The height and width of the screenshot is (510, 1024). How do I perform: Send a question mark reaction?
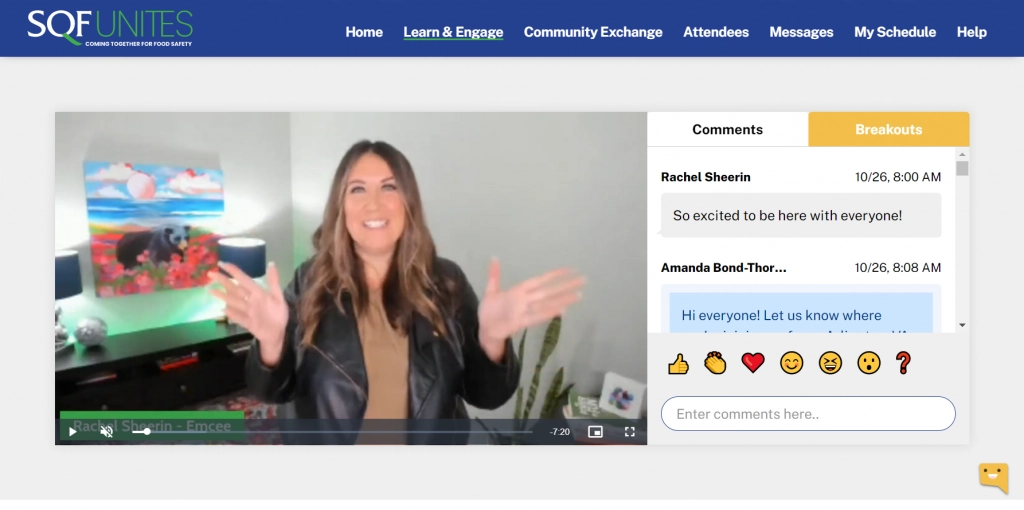coord(903,363)
